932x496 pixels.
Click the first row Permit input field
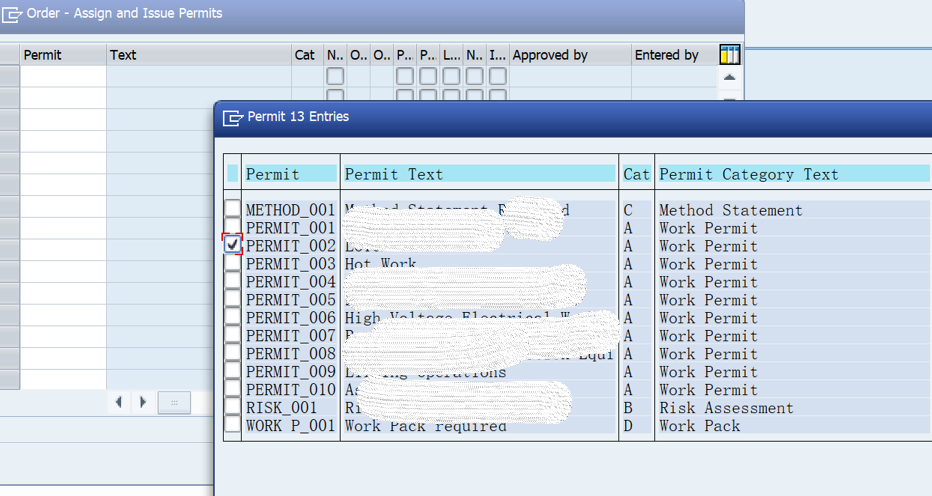click(x=64, y=76)
